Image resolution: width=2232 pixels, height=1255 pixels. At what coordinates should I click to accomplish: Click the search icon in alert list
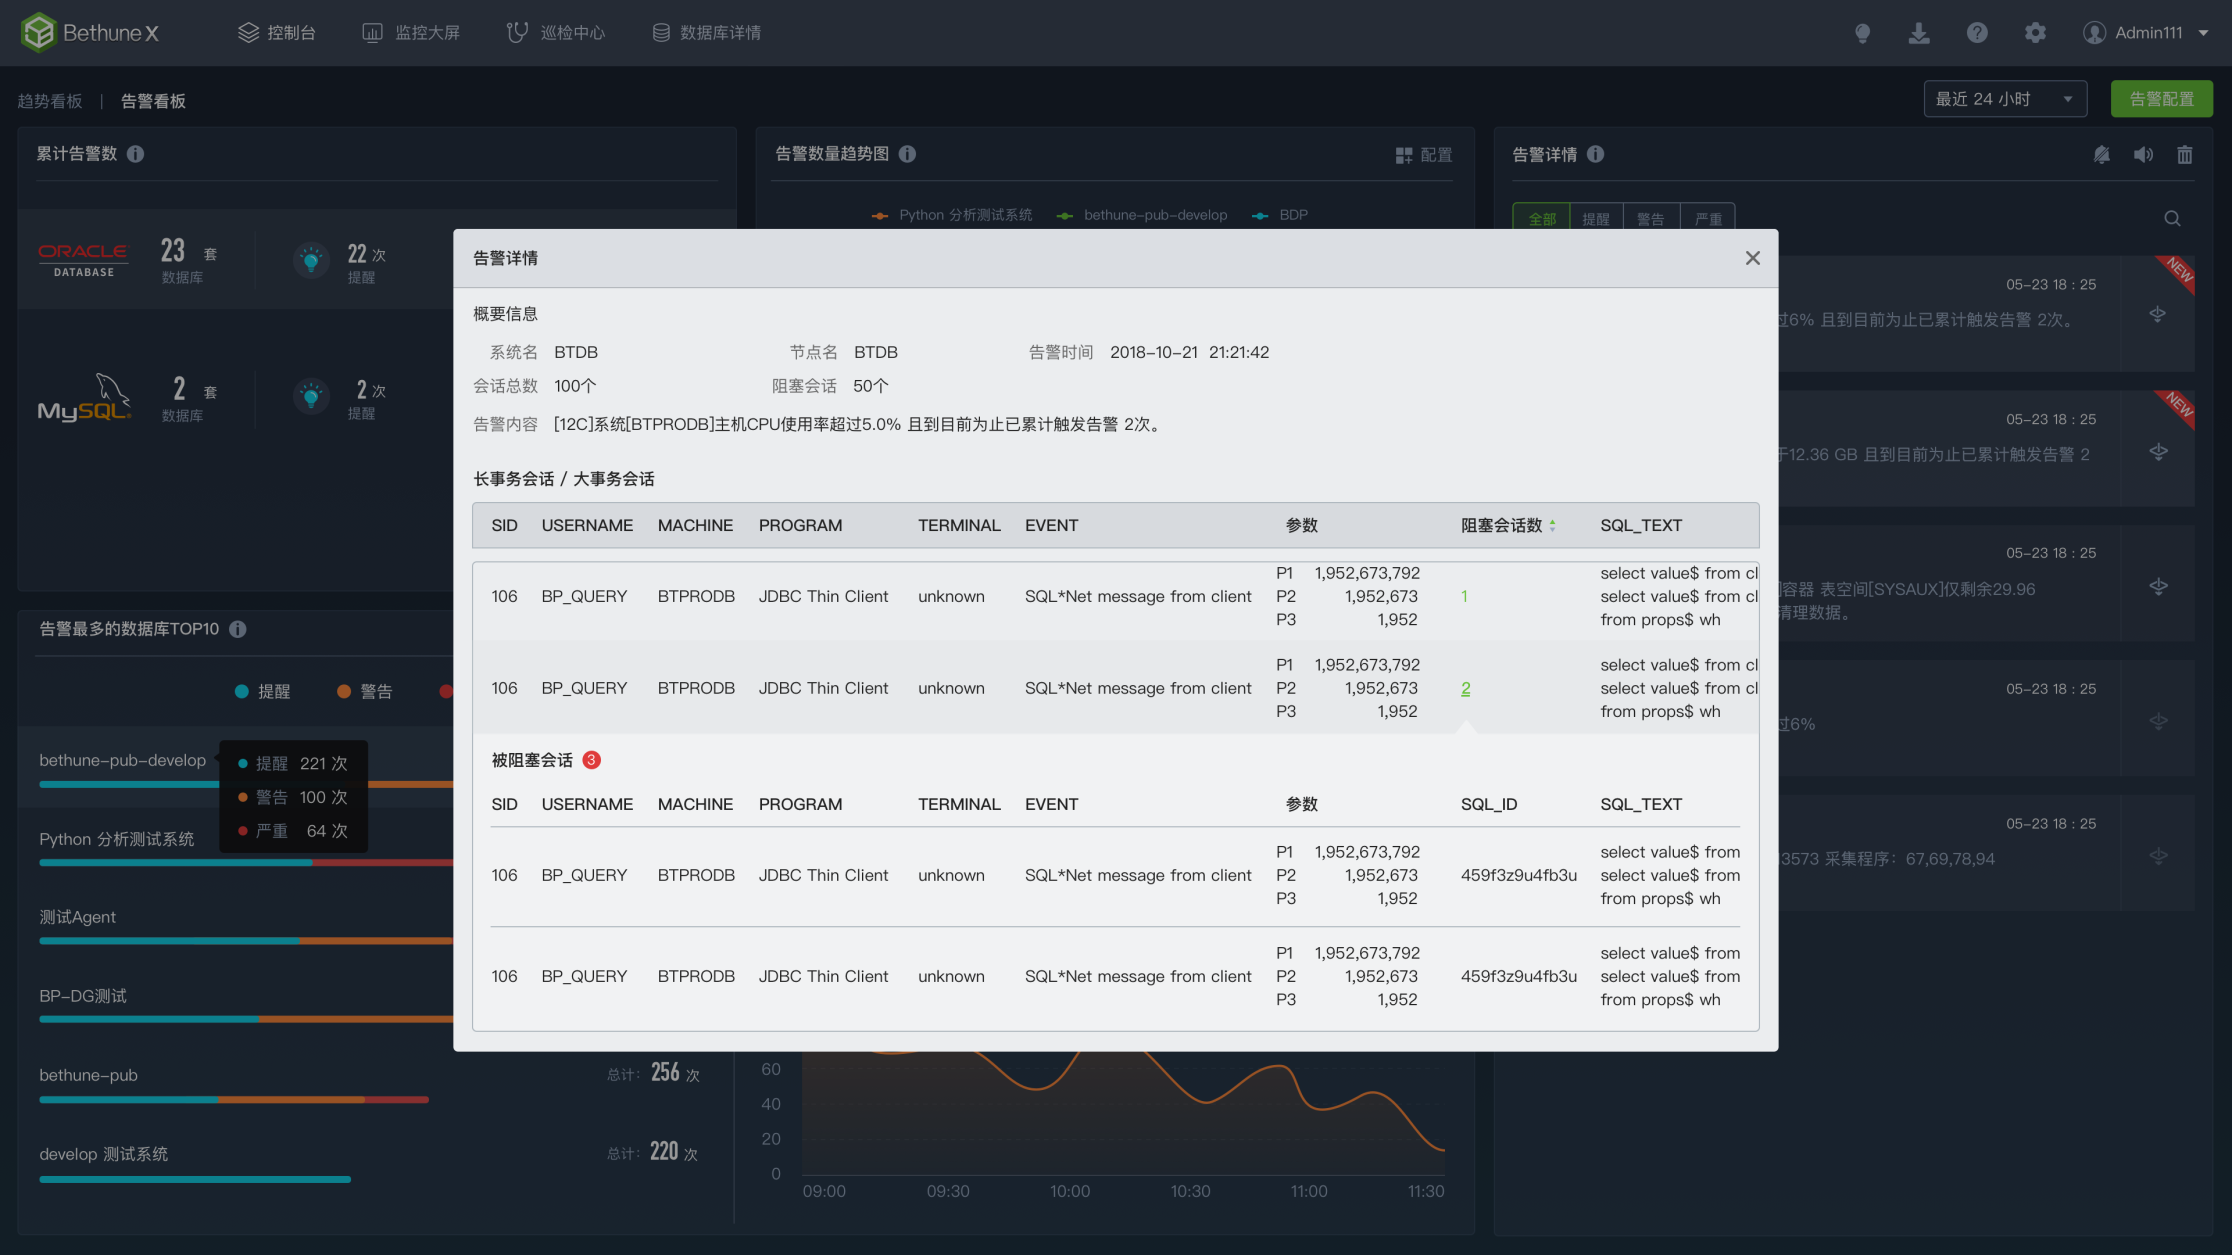(x=2172, y=219)
